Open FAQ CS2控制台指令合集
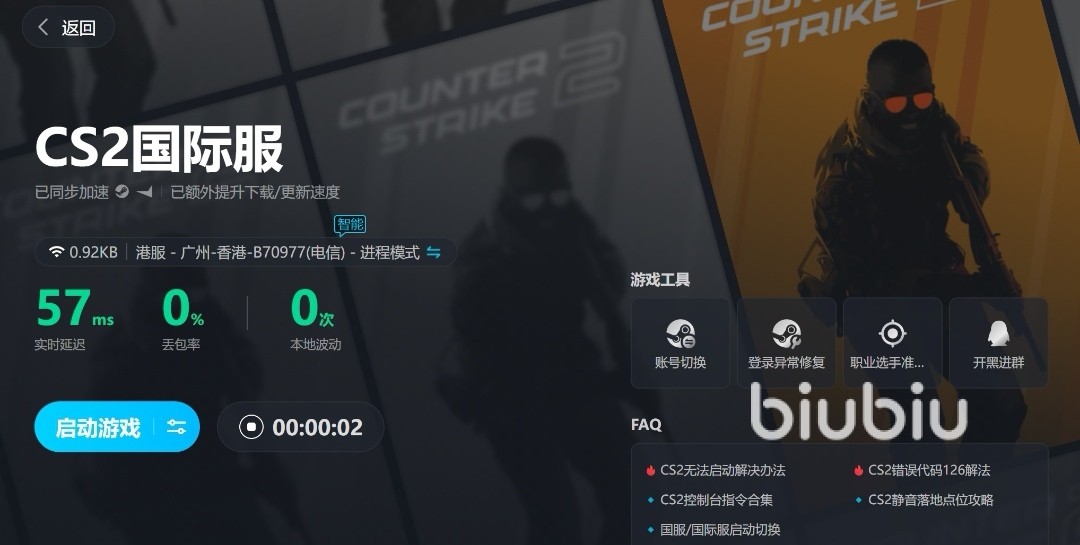The width and height of the screenshot is (1080, 545). pos(716,500)
